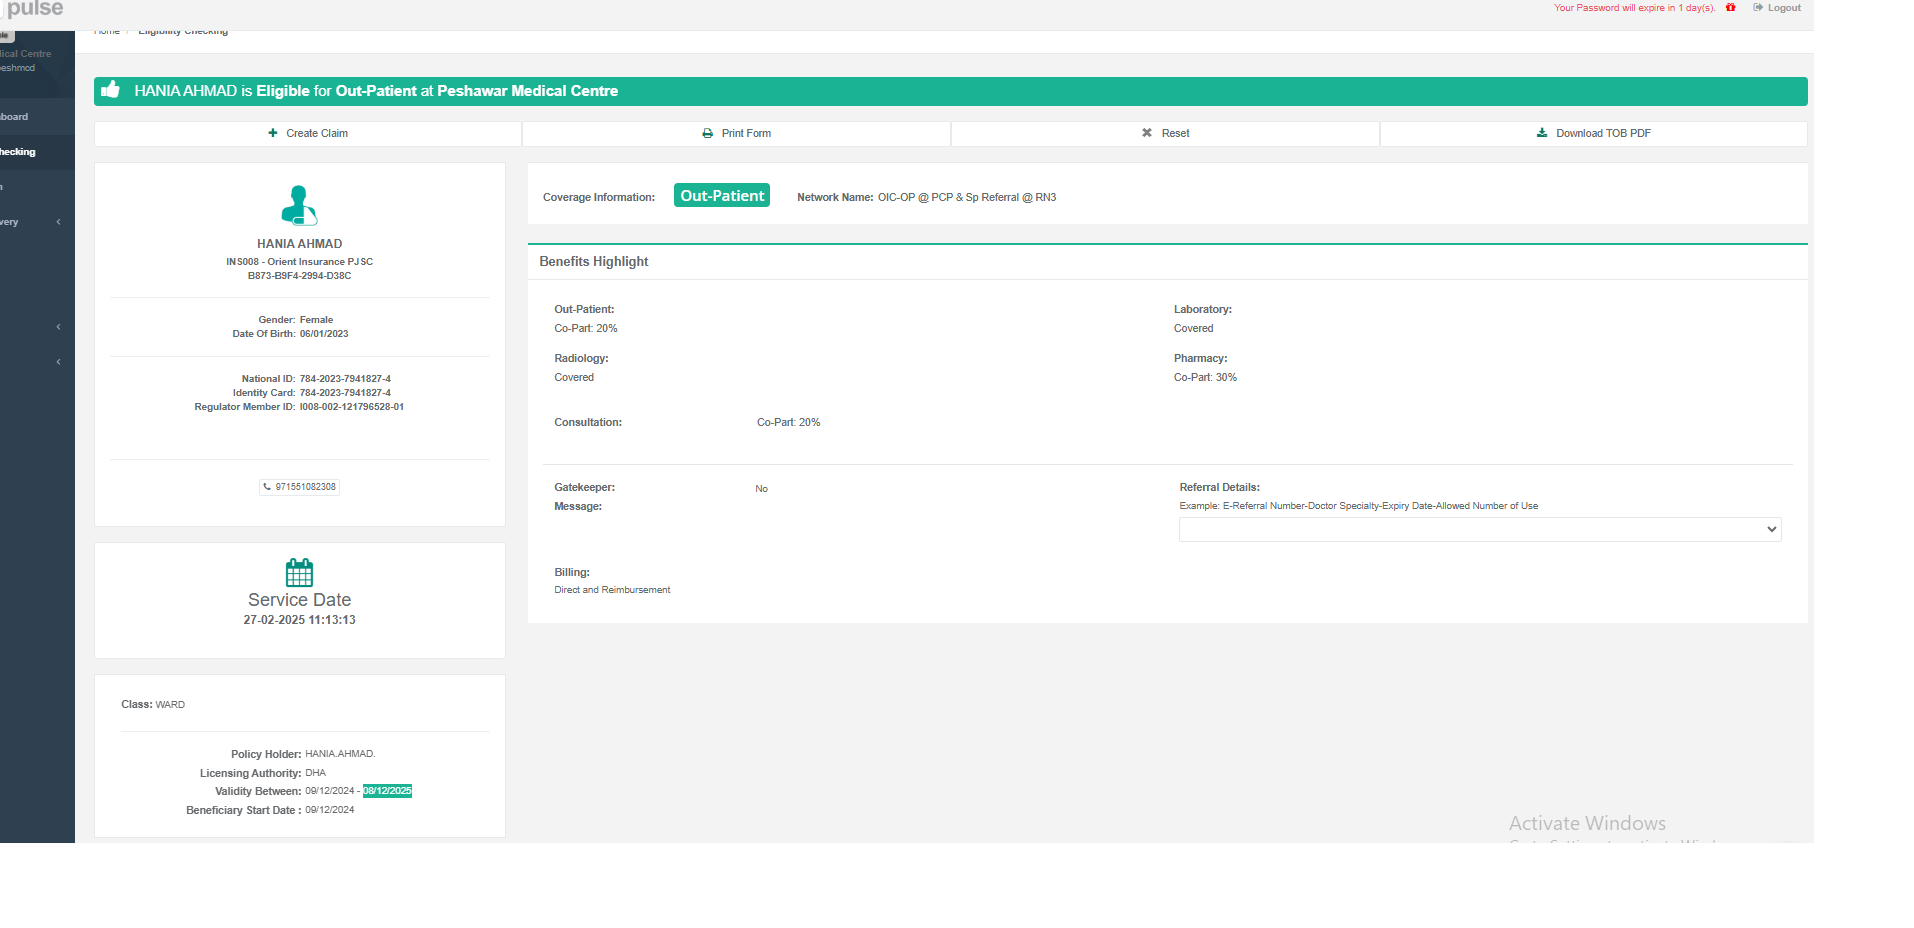Expand the topmost sidebar chevron arrow
Viewport: 1914px width, 928px height.
click(59, 222)
